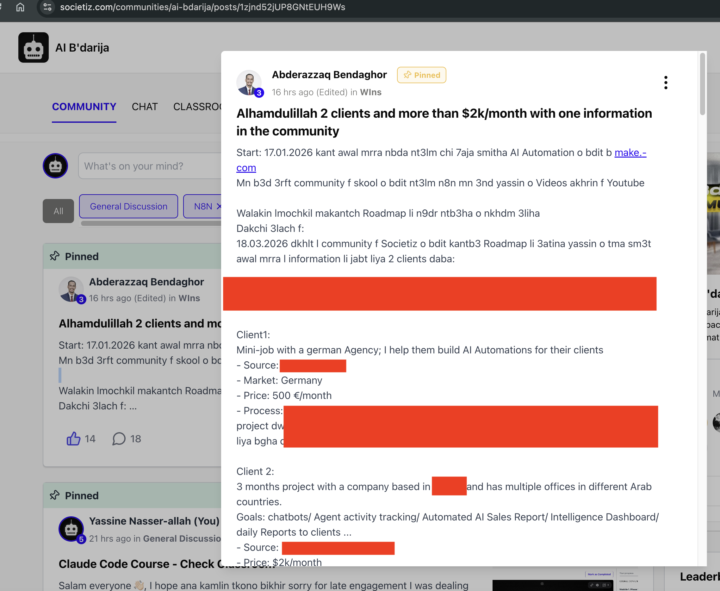Click the robot avatar beside the post box
The width and height of the screenshot is (720, 591).
[x=56, y=166]
